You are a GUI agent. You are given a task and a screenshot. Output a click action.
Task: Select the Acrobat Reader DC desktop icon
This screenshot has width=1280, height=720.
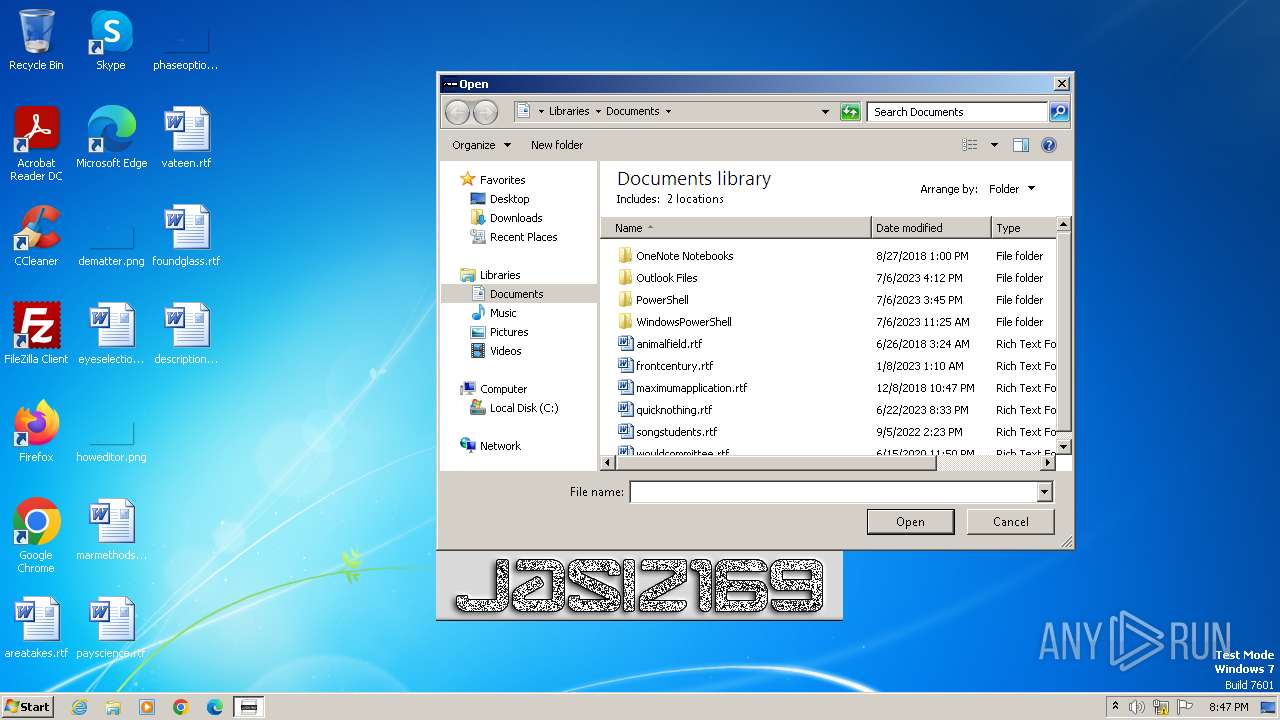pos(36,144)
